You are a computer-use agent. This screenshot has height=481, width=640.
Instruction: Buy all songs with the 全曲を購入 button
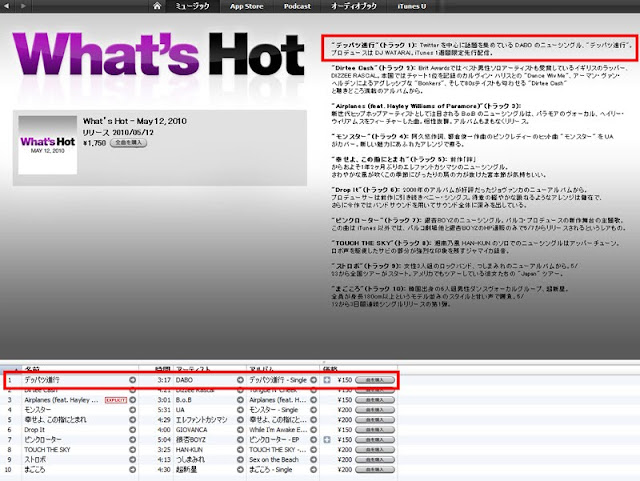coord(129,143)
